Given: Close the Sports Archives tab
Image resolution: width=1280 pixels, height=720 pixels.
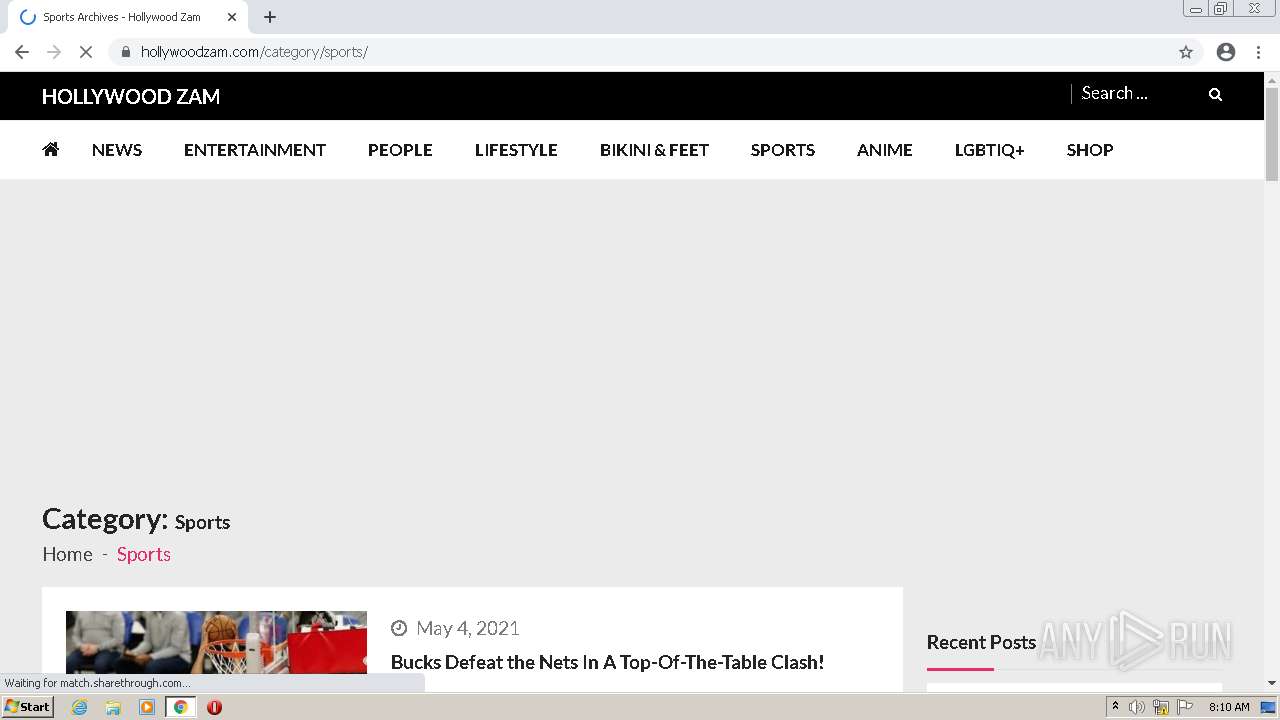Looking at the screenshot, I should tap(232, 17).
